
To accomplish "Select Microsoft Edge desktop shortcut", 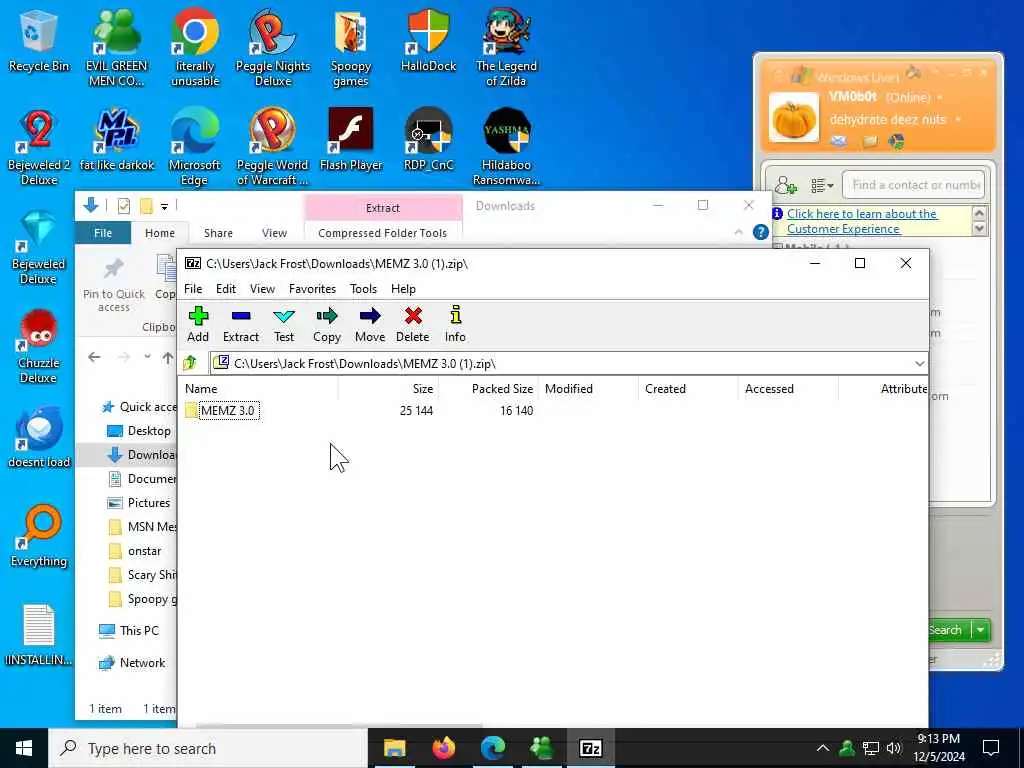I will click(x=195, y=148).
